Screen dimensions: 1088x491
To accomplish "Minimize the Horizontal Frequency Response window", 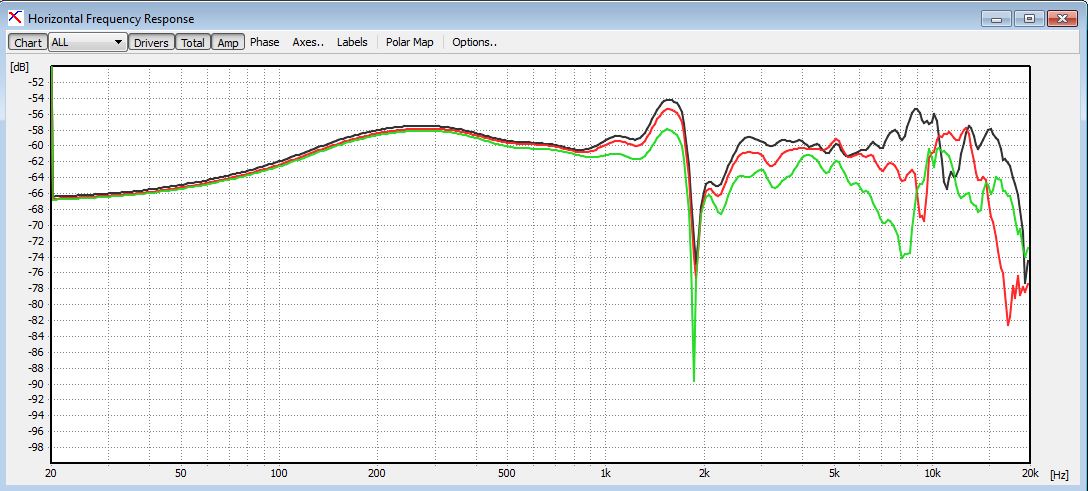I will (x=996, y=19).
